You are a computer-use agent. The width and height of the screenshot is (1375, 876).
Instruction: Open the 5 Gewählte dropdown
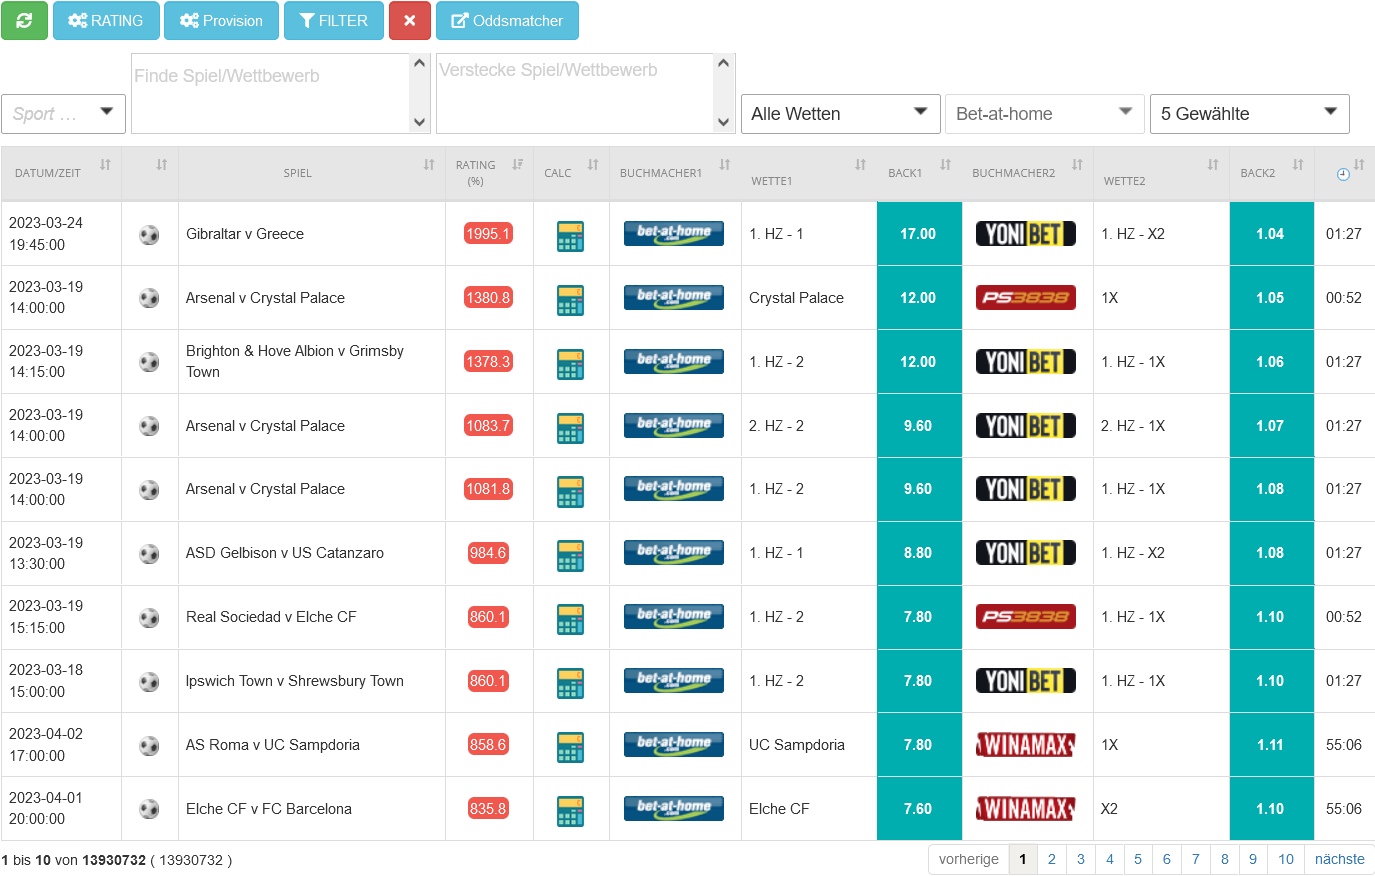[1250, 114]
